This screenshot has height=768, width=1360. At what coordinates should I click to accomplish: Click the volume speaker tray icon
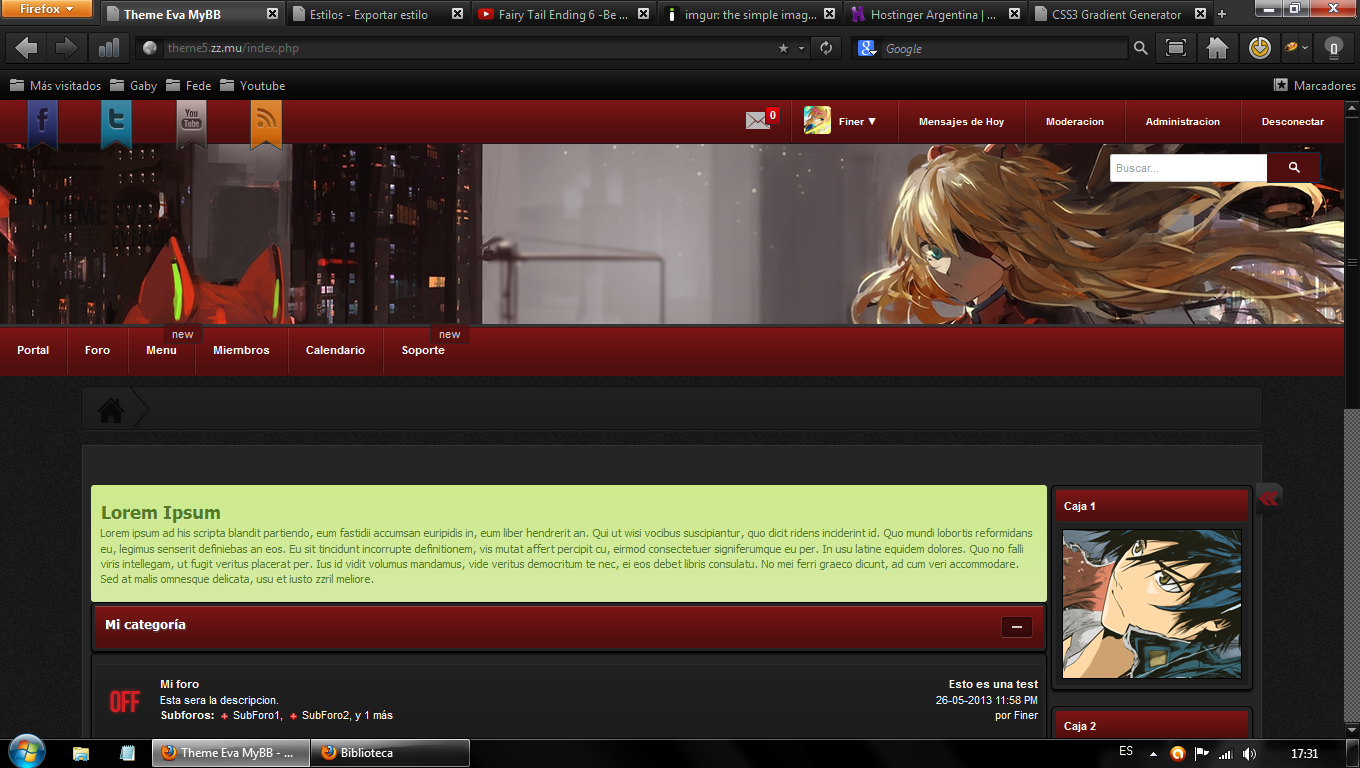tap(1249, 754)
